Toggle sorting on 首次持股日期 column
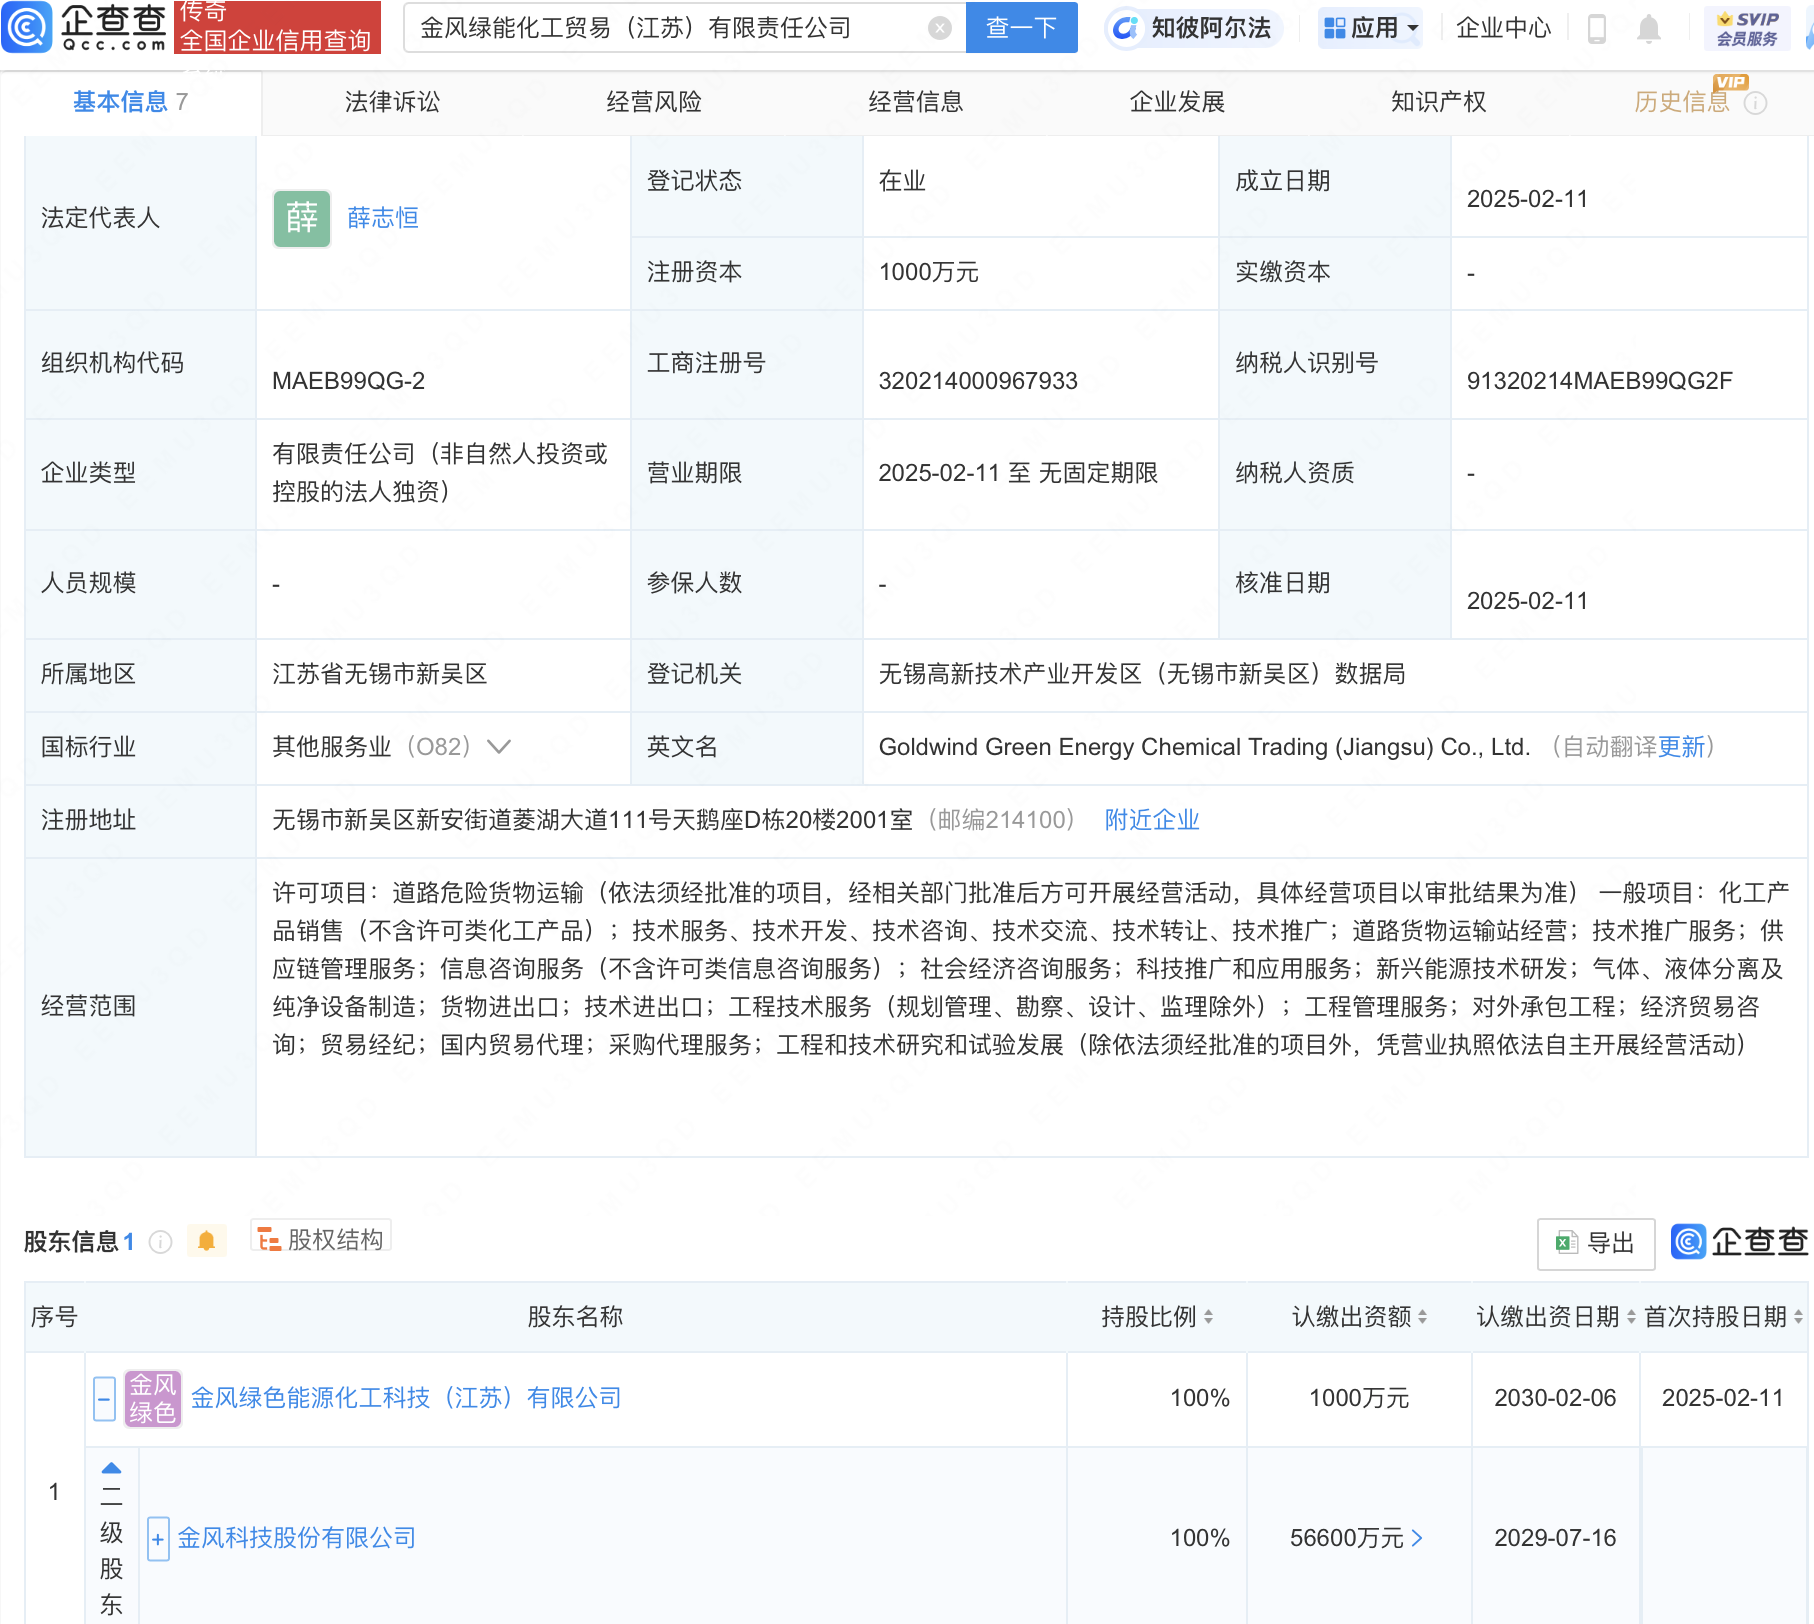Viewport: 1814px width, 1624px height. (1790, 1317)
